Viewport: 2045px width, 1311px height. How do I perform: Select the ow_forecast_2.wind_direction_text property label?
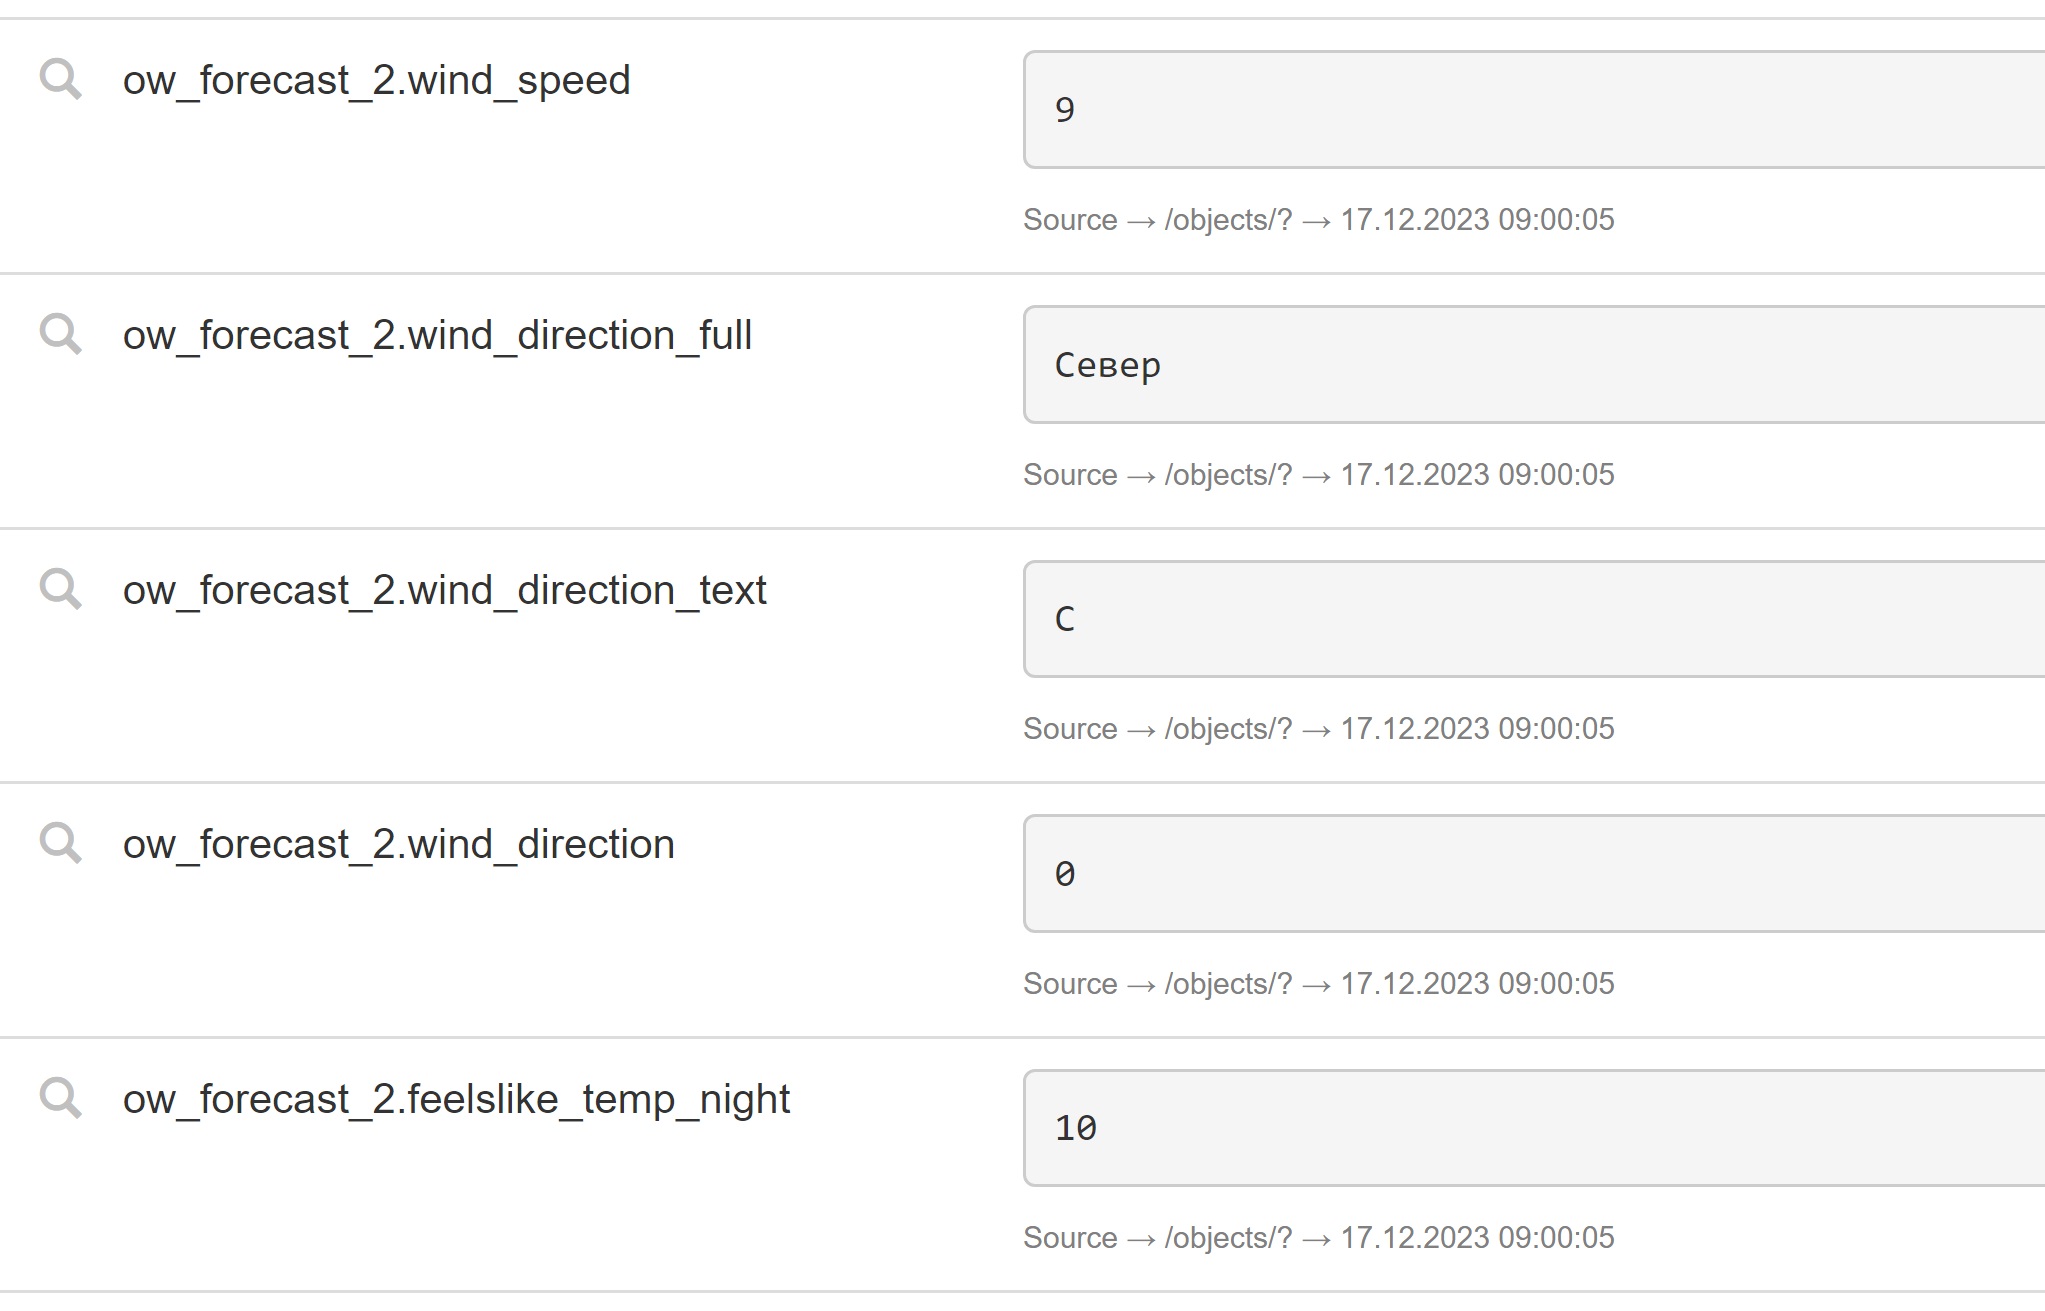[444, 591]
